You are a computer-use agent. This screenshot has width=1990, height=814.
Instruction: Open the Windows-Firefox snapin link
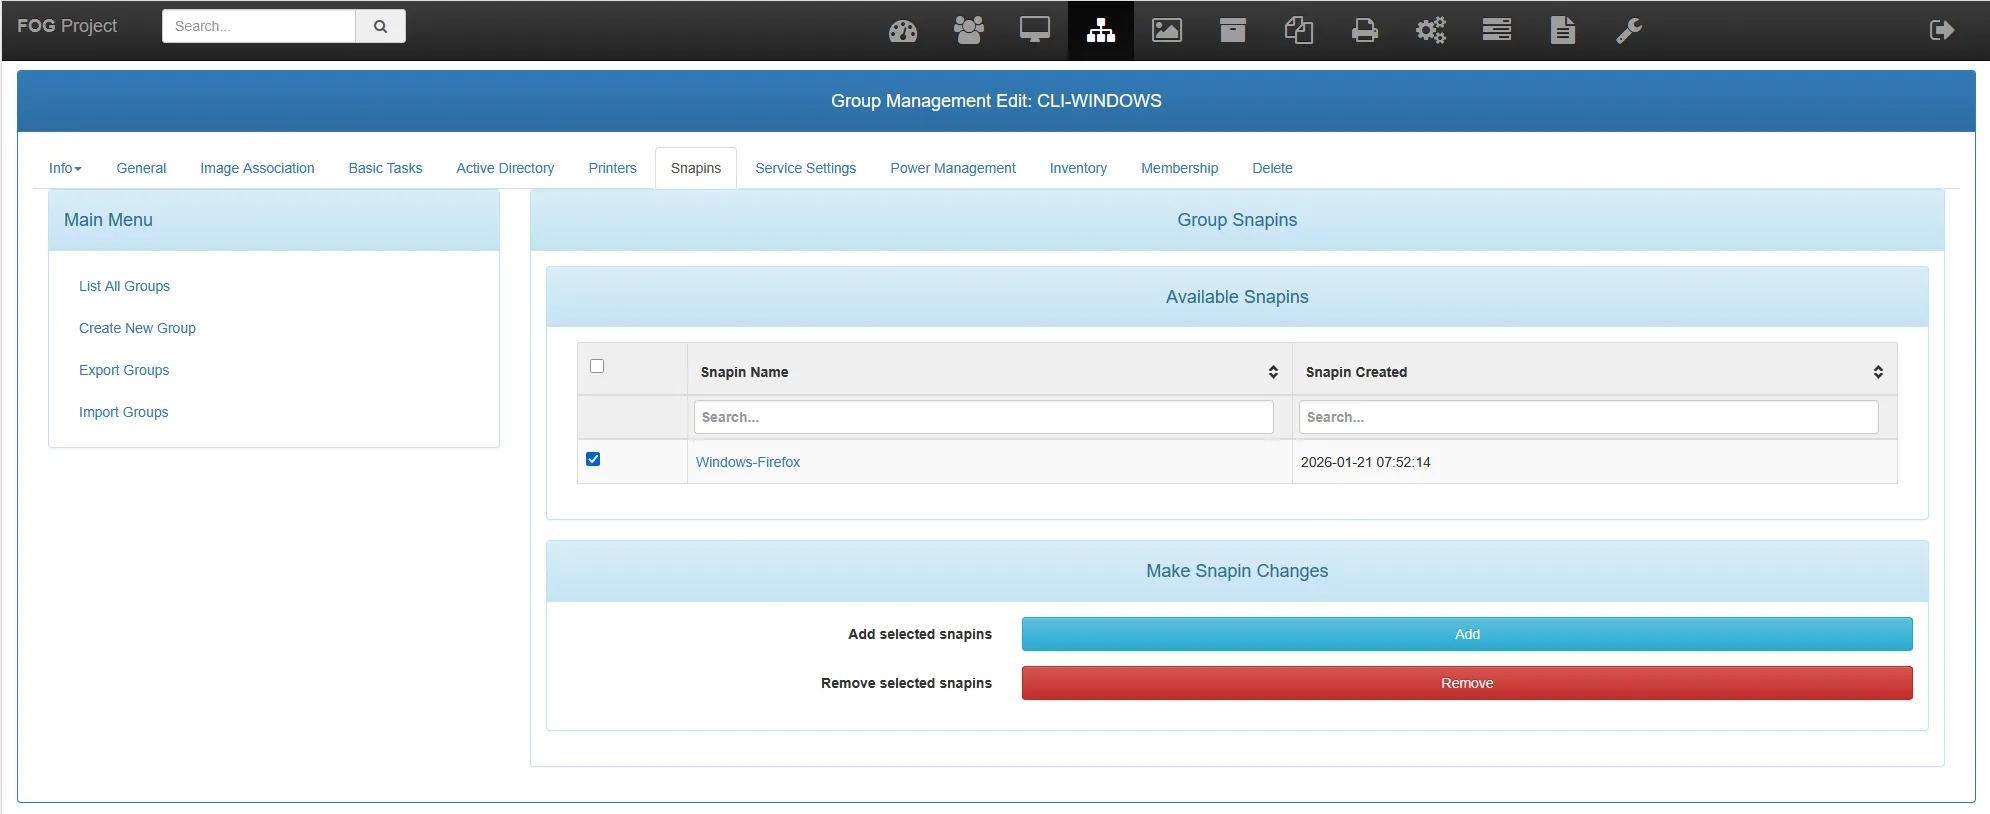tap(747, 462)
